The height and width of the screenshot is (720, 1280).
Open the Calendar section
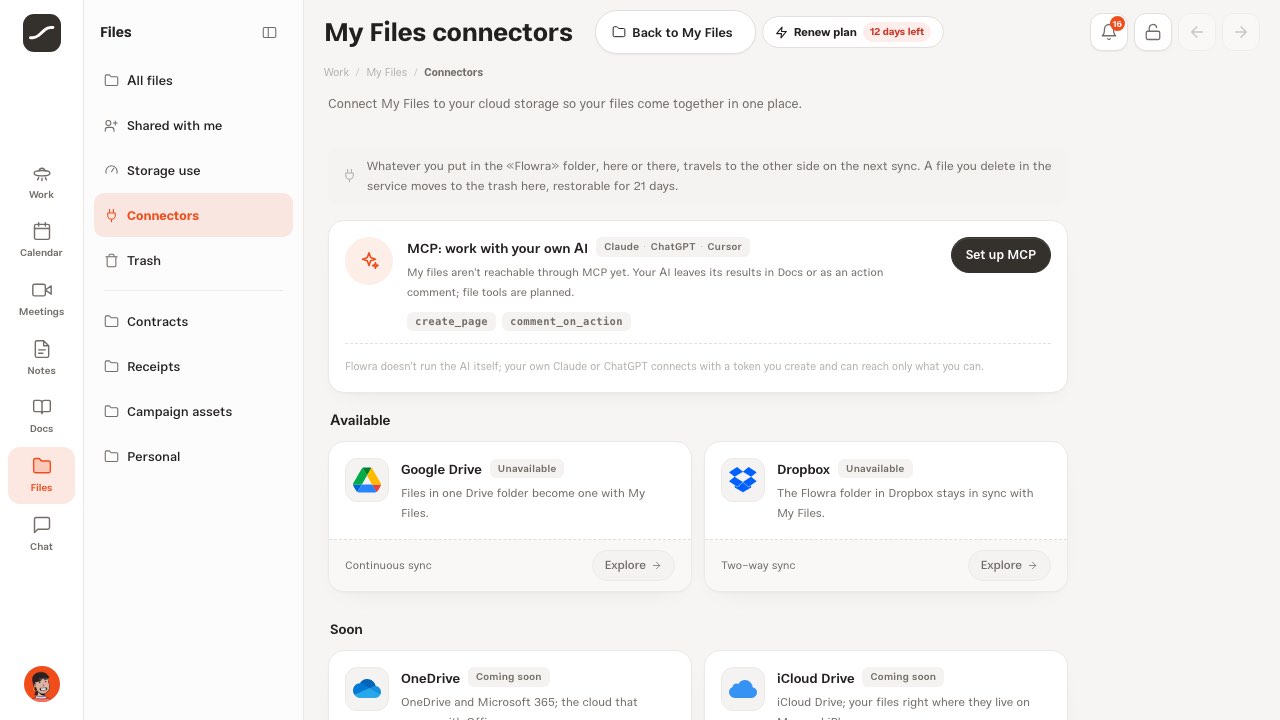tap(41, 241)
